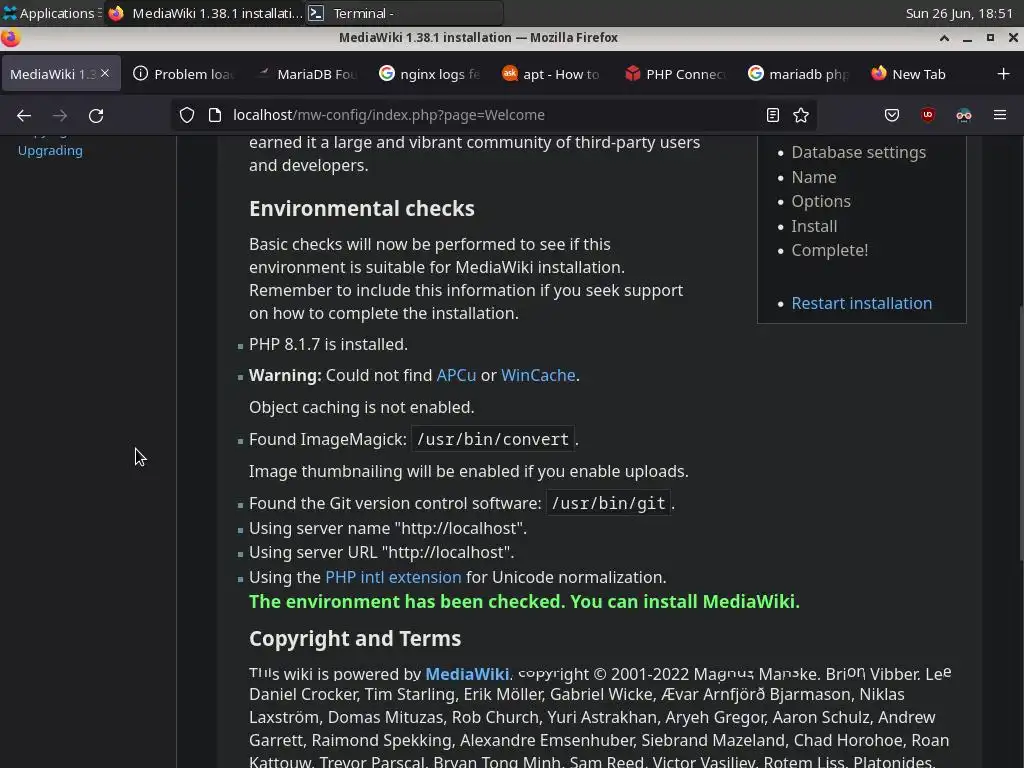This screenshot has width=1024, height=768.
Task: Click the Restart installation link
Action: pyautogui.click(x=861, y=303)
